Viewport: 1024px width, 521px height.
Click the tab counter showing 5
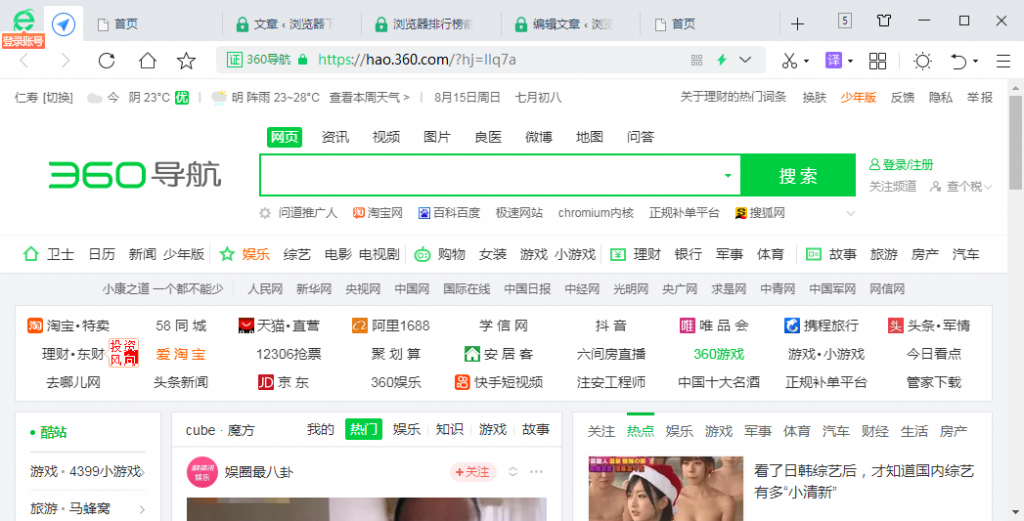844,22
